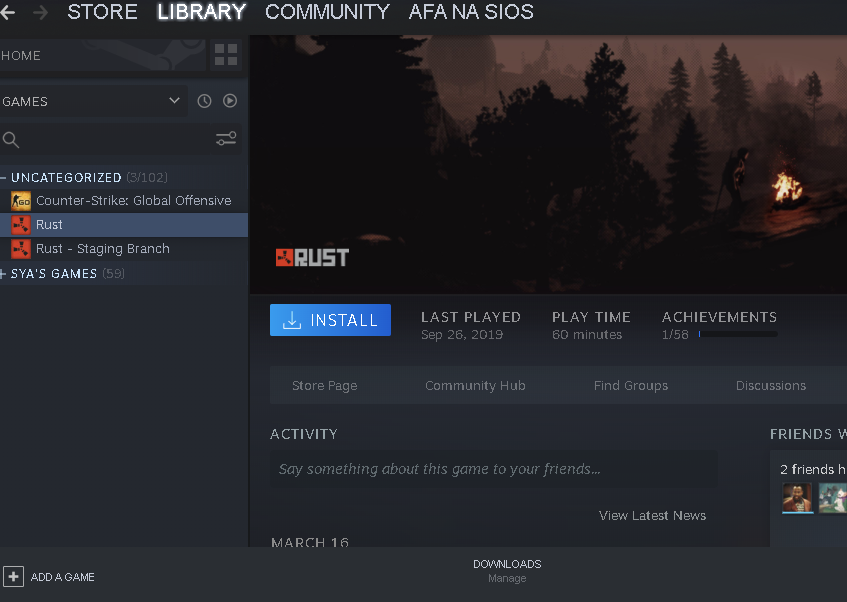Select Rust - Staging Branch

pos(124,249)
